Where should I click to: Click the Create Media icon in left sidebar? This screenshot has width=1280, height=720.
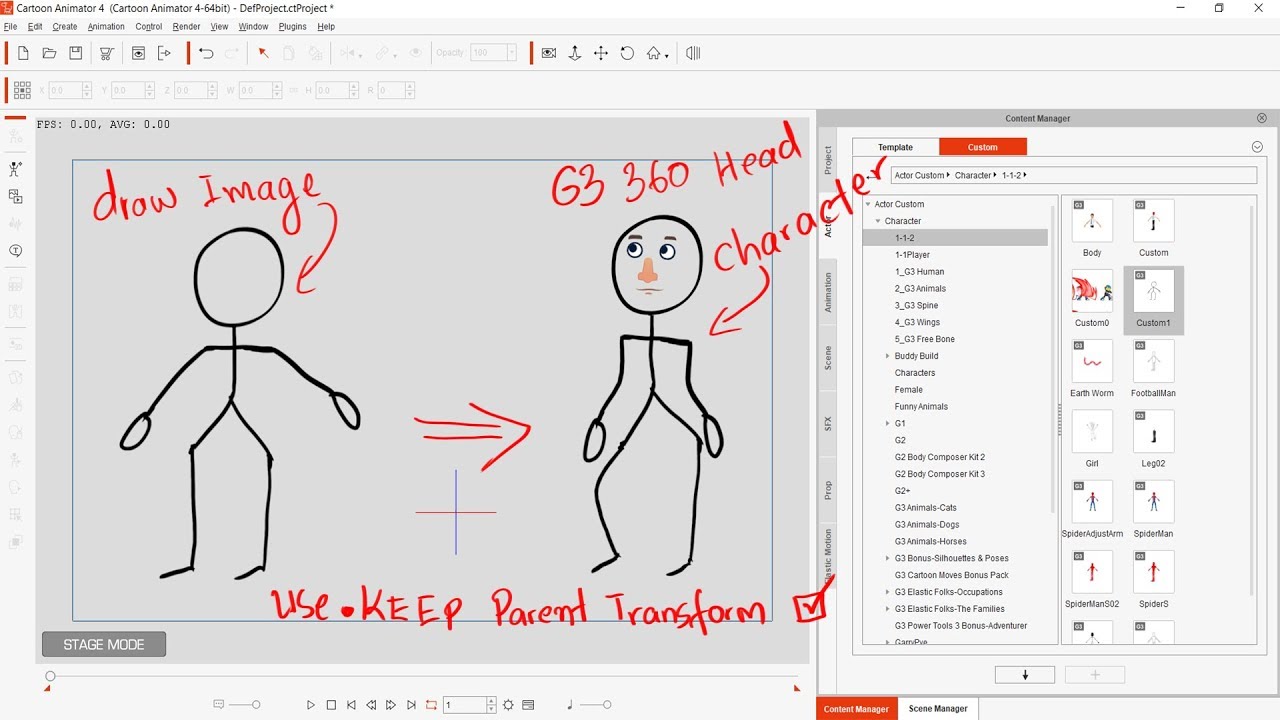15,197
